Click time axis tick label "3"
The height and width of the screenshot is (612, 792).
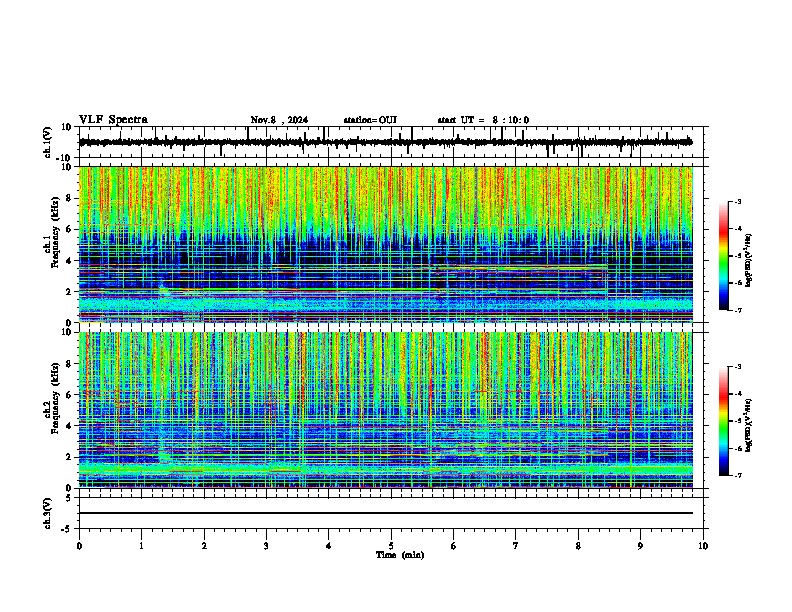(266, 546)
